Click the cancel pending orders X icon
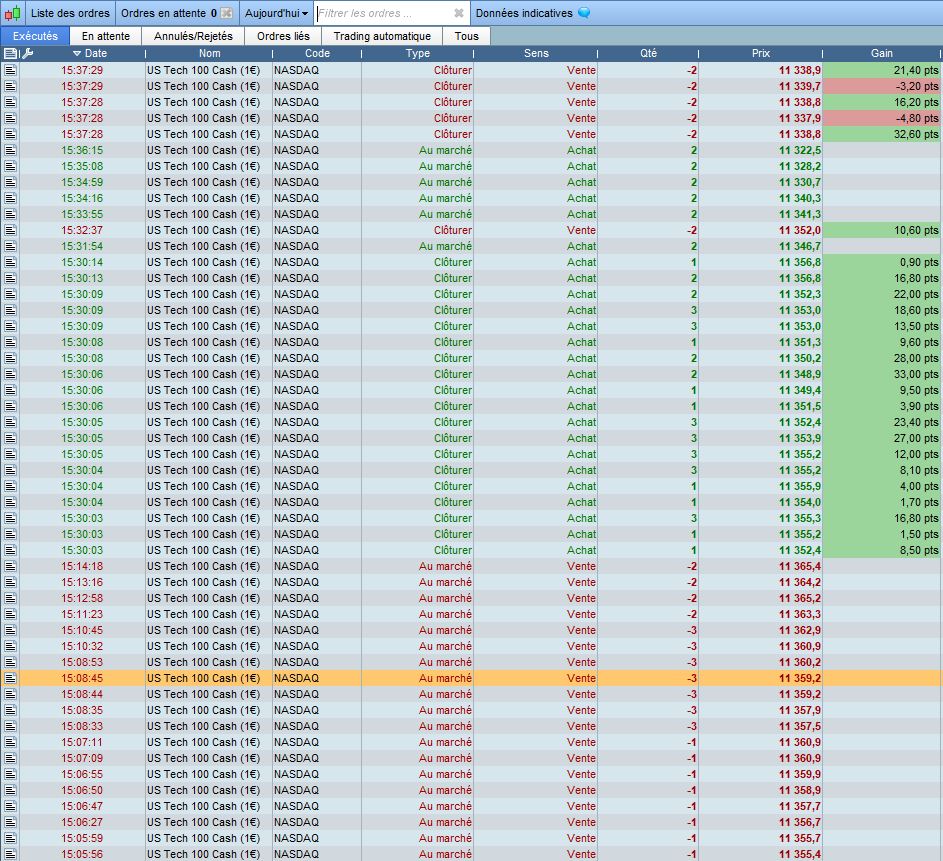Screen dimensions: 943x861 [x=226, y=13]
